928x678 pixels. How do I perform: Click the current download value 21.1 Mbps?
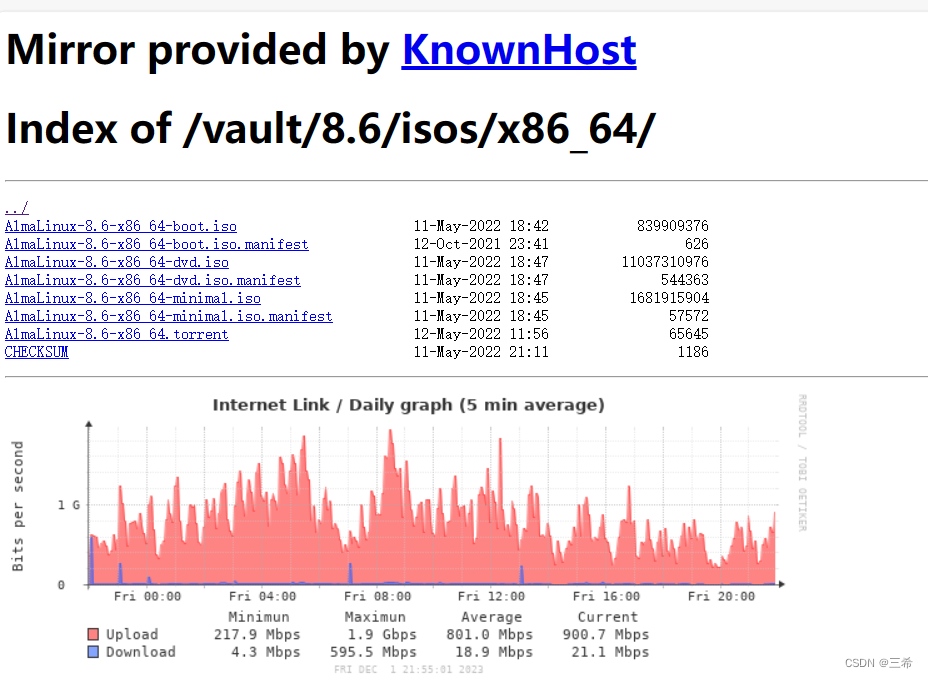point(610,652)
